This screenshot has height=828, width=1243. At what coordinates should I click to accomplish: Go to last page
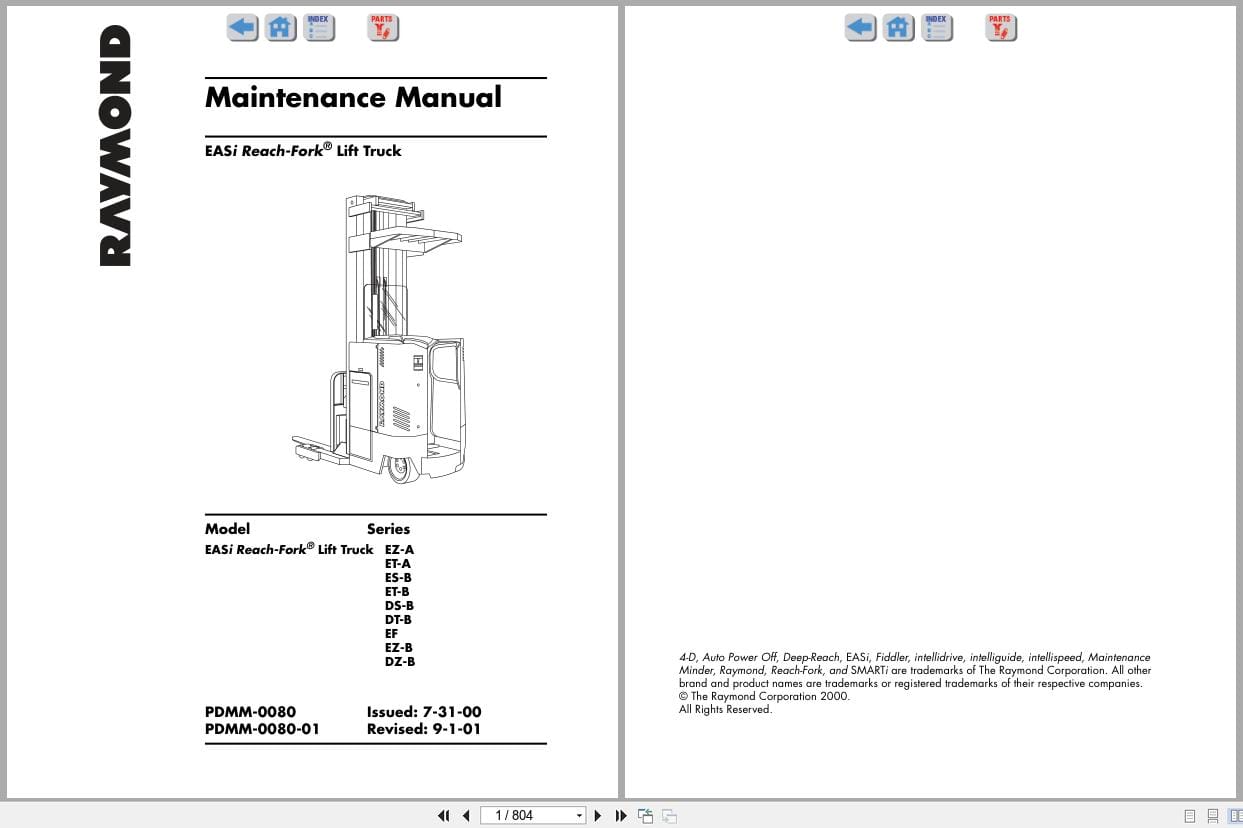(620, 816)
